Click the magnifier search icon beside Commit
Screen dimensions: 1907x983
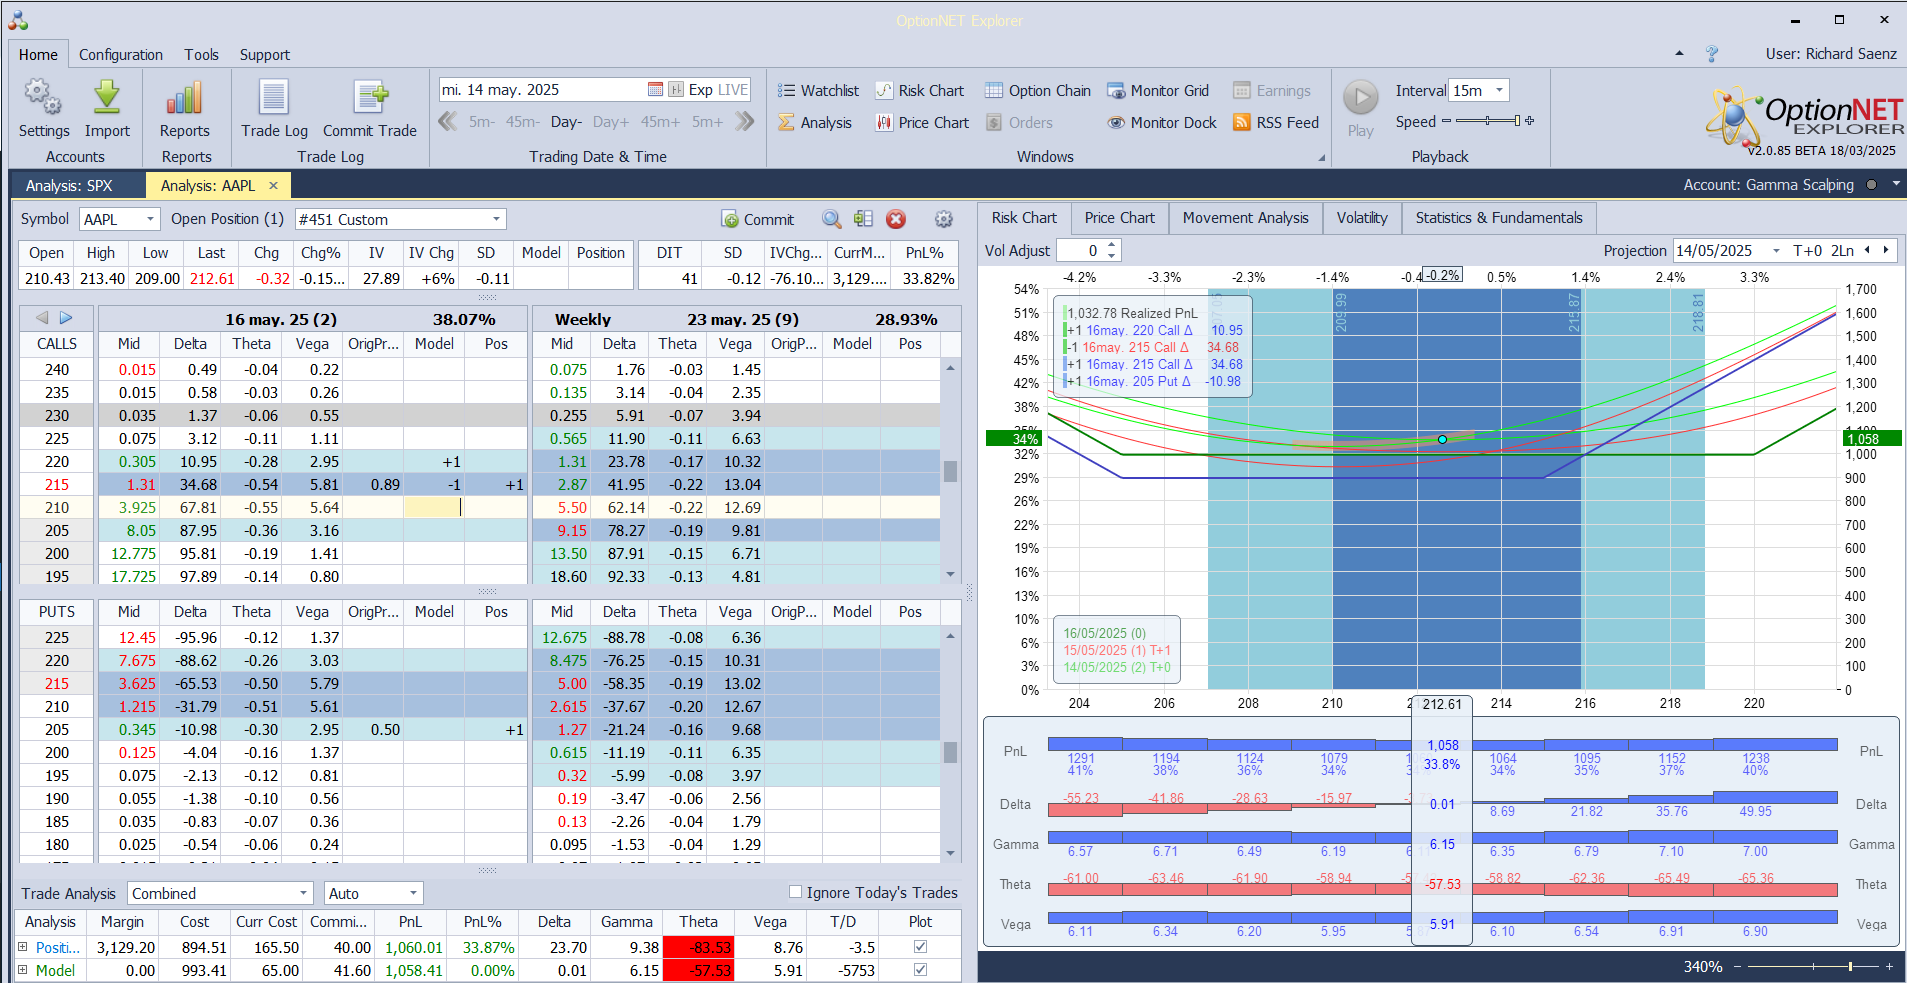(x=832, y=219)
